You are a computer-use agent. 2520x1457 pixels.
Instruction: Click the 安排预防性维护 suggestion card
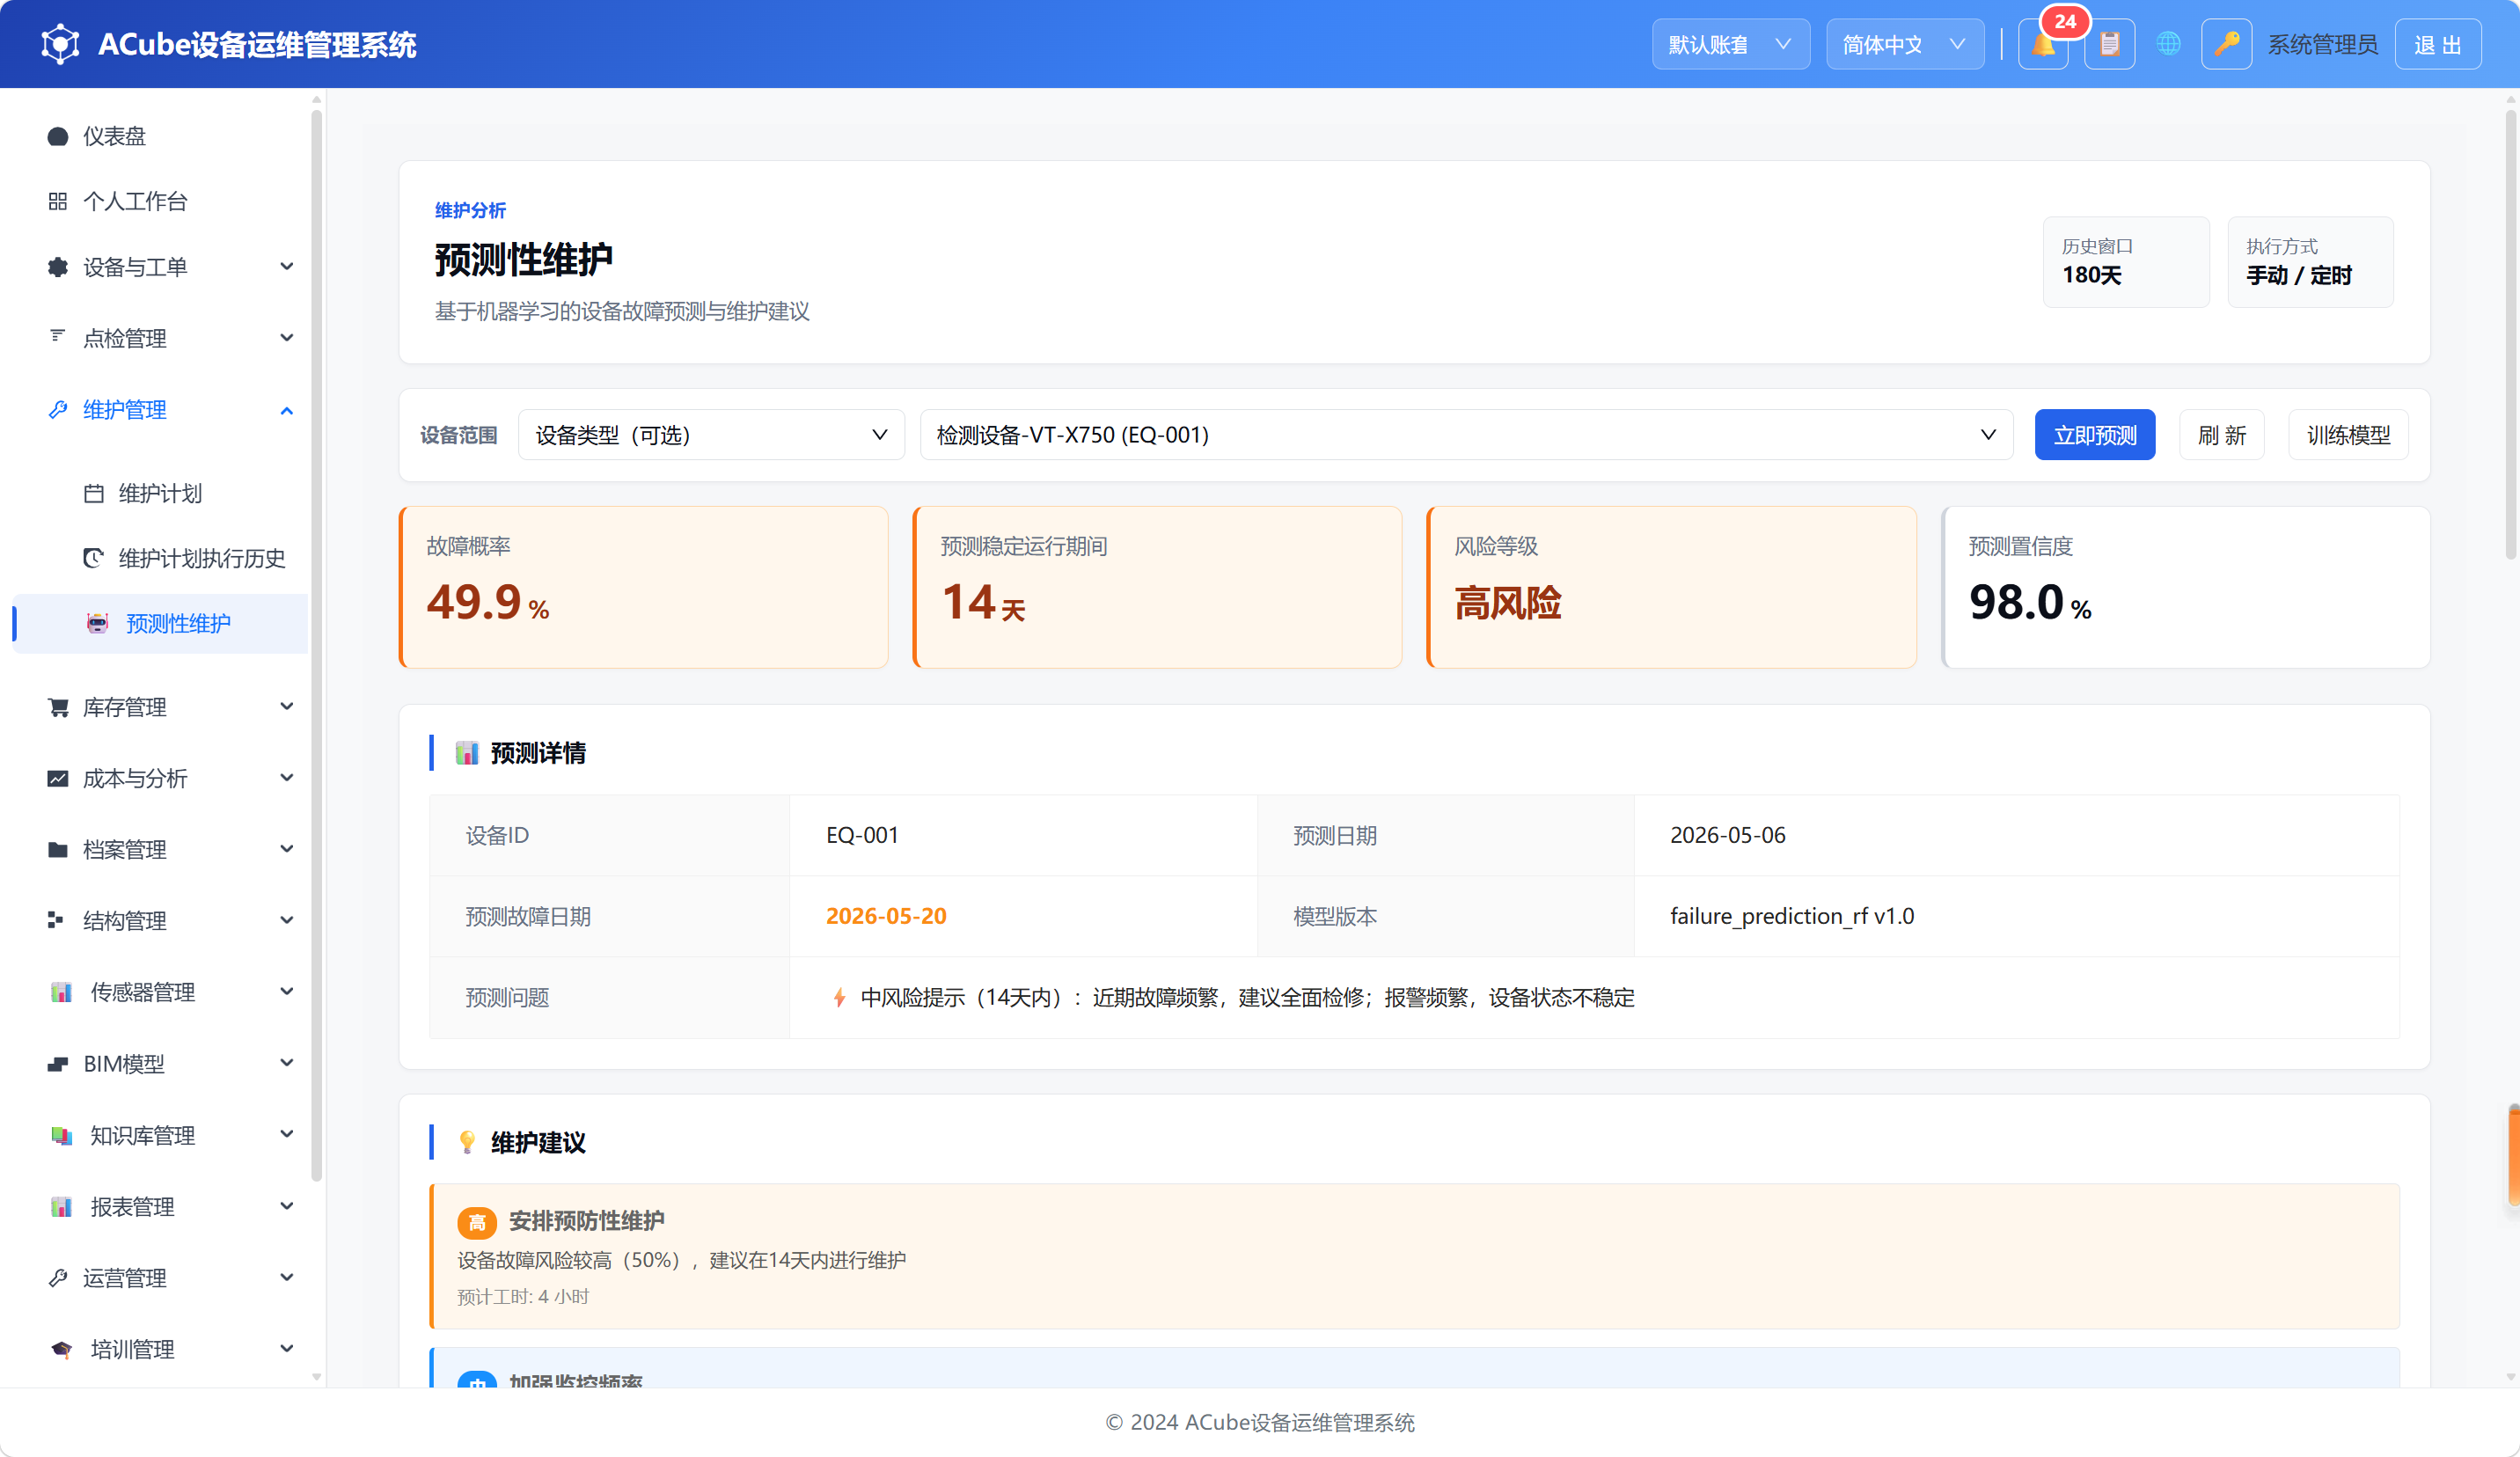1414,1256
